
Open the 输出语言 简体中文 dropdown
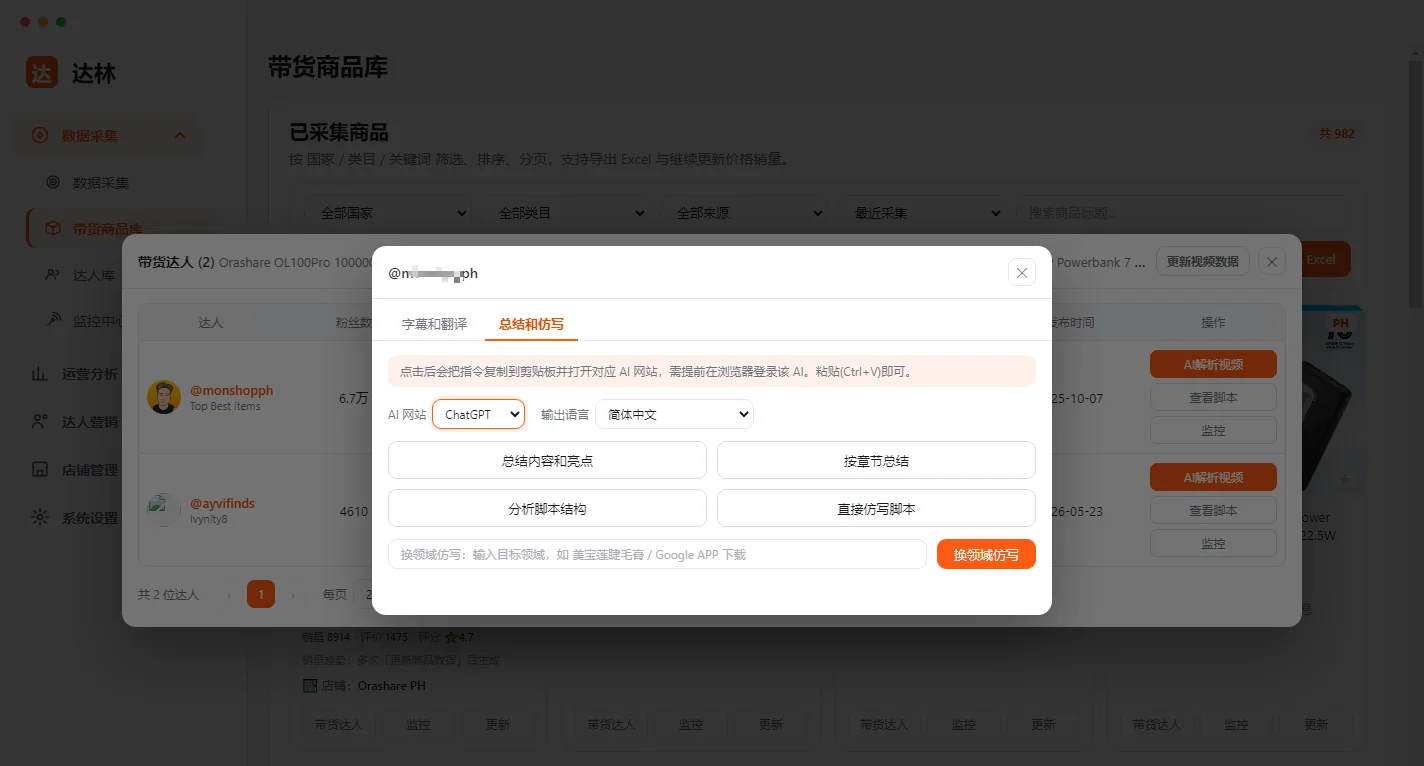674,414
